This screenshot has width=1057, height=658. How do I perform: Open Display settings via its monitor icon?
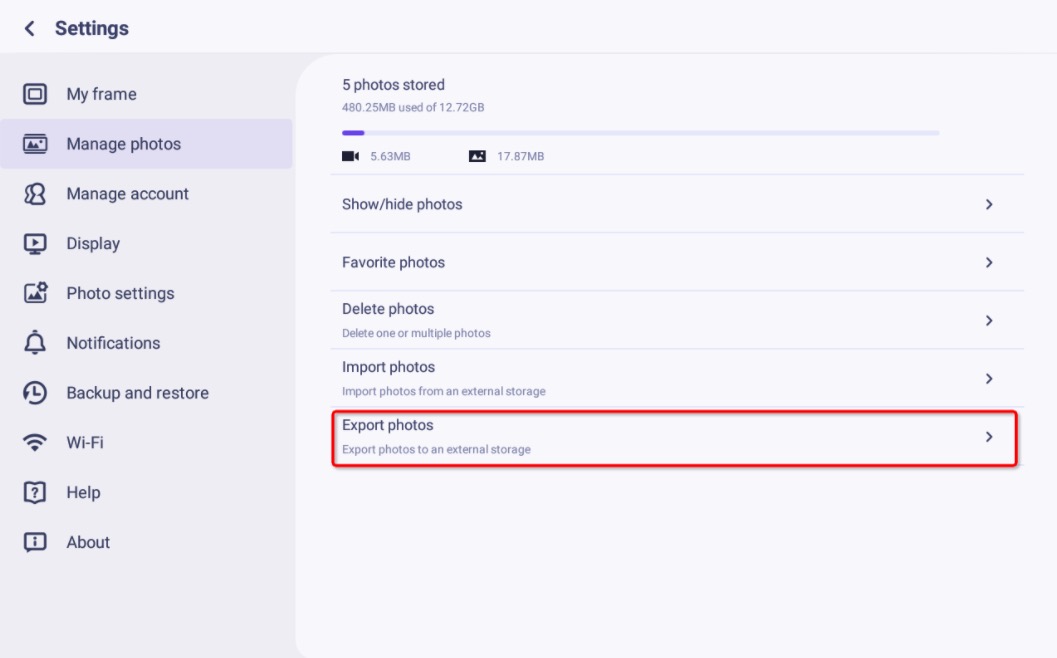point(33,243)
